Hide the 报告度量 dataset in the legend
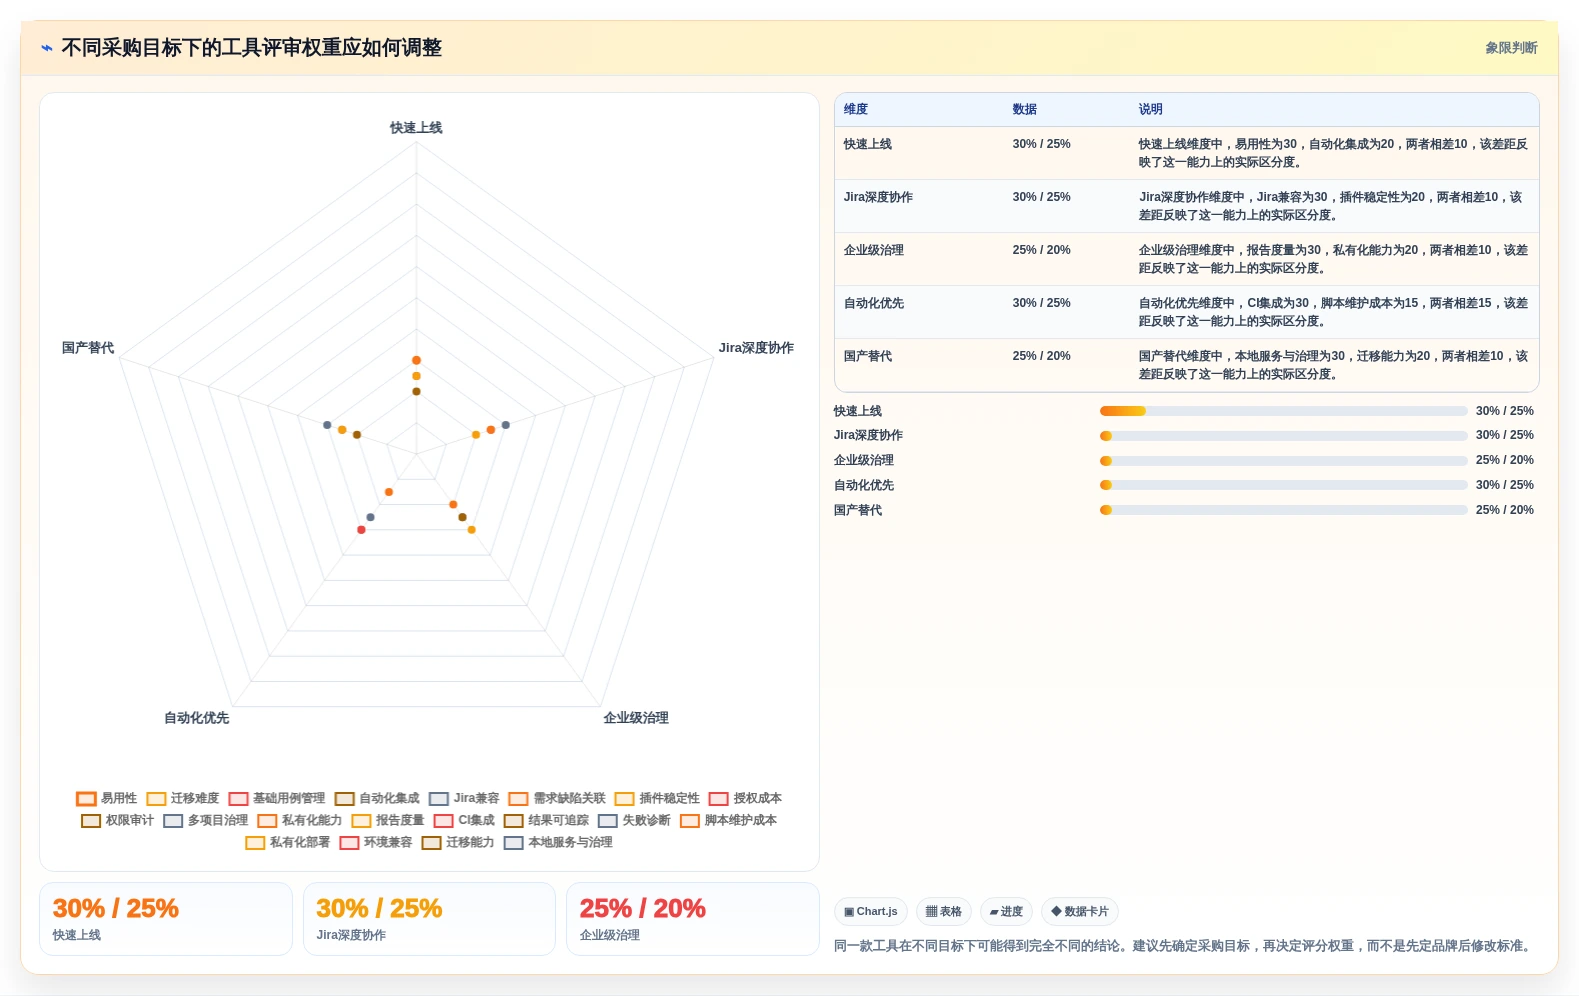This screenshot has width=1579, height=996. 387,820
